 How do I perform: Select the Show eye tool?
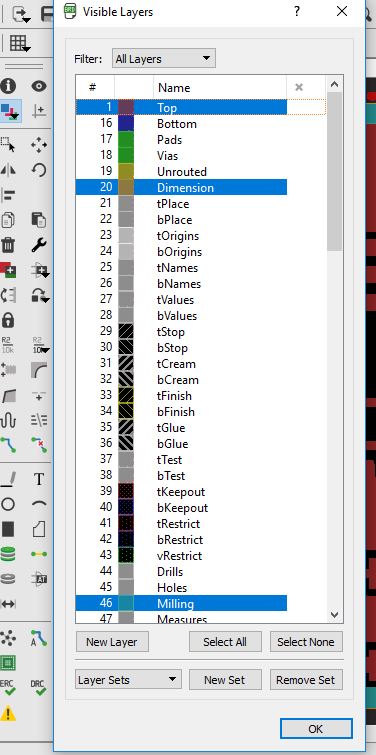39,86
